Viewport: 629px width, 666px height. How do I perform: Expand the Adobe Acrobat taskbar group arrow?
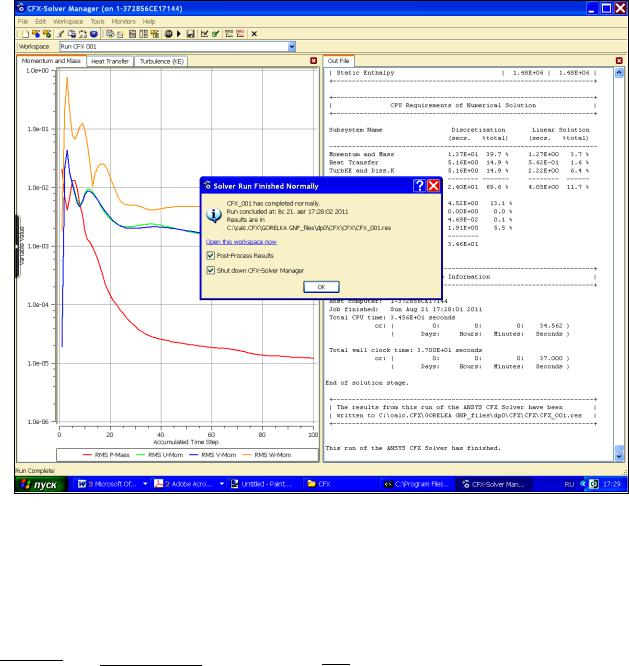point(221,484)
